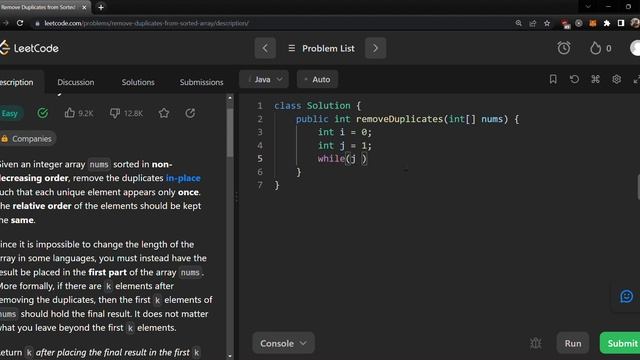
Task: Expand the Console panel
Action: point(284,343)
